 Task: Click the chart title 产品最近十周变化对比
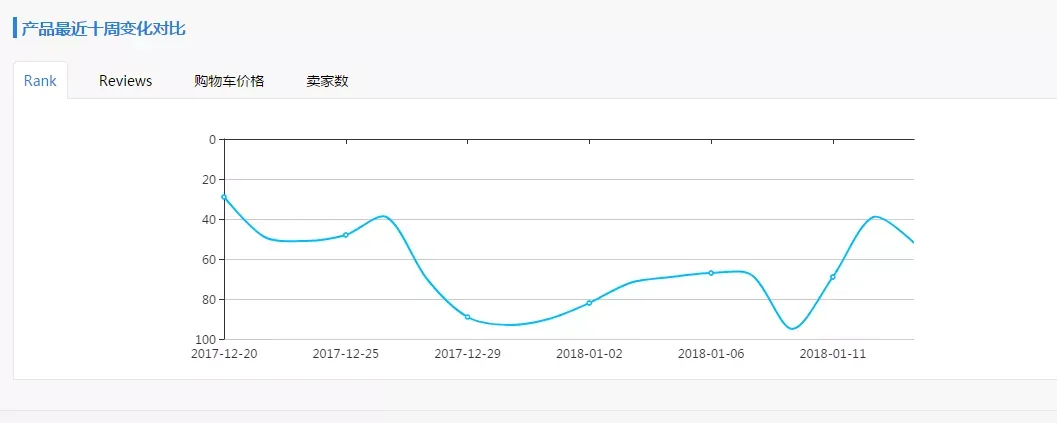pos(104,28)
